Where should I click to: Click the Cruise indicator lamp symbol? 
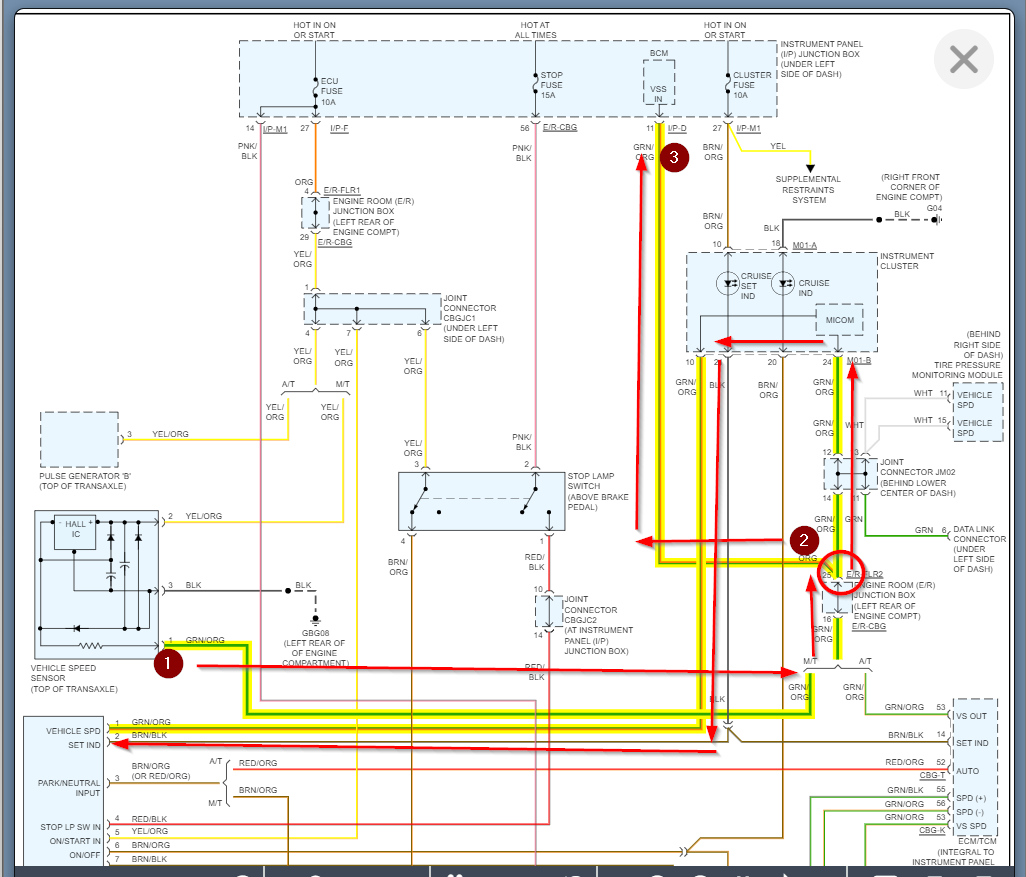[783, 284]
